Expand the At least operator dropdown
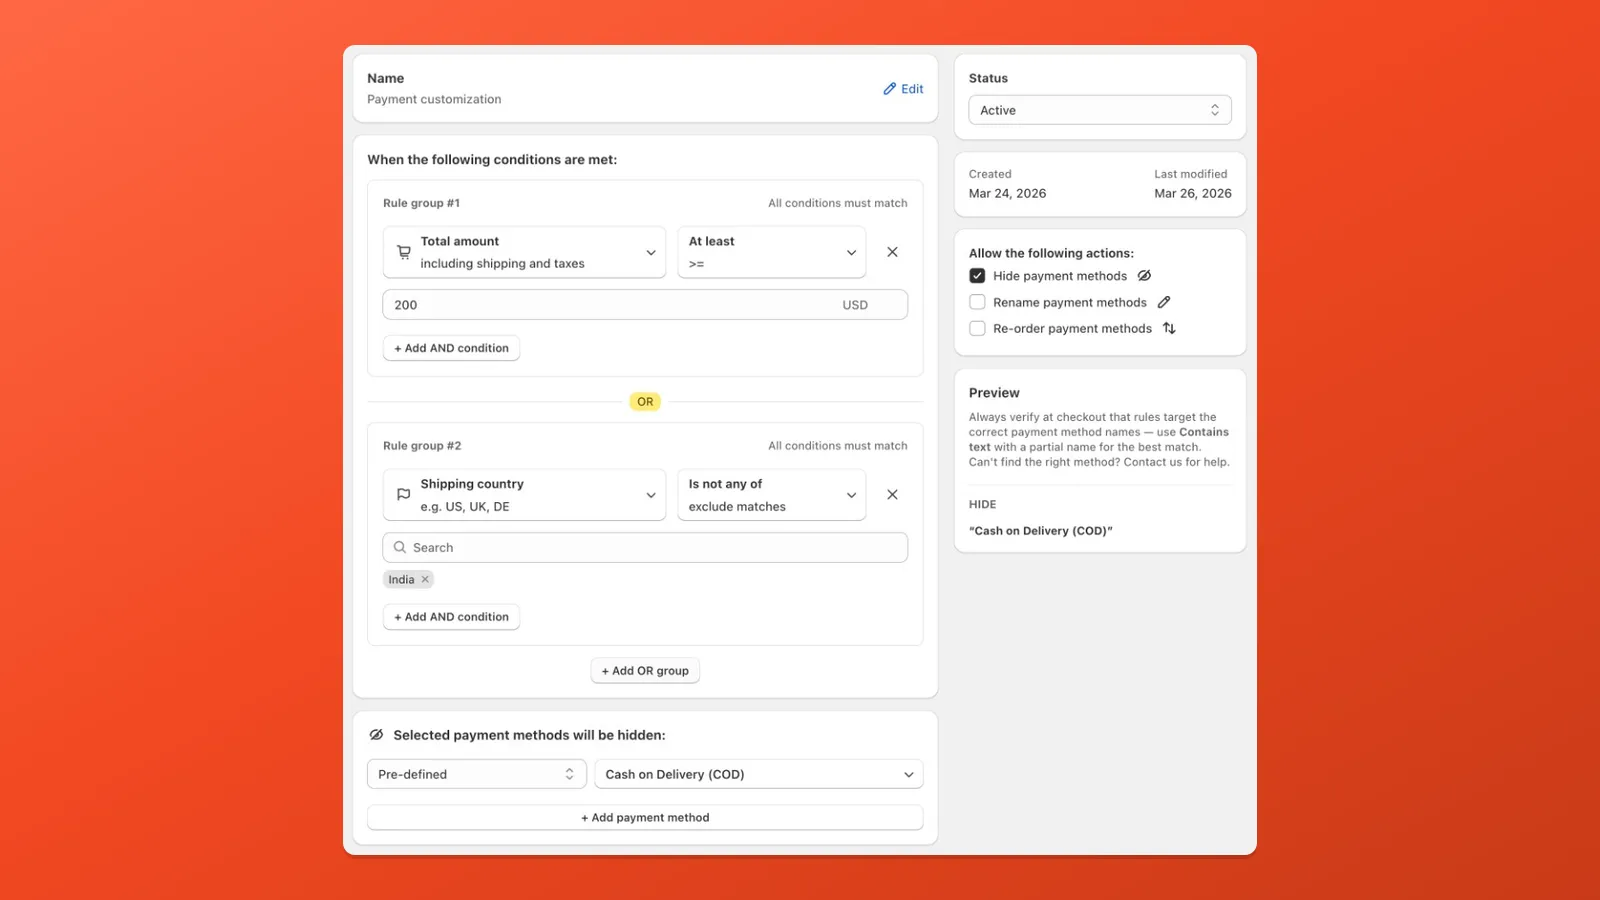The image size is (1600, 900). [x=771, y=252]
